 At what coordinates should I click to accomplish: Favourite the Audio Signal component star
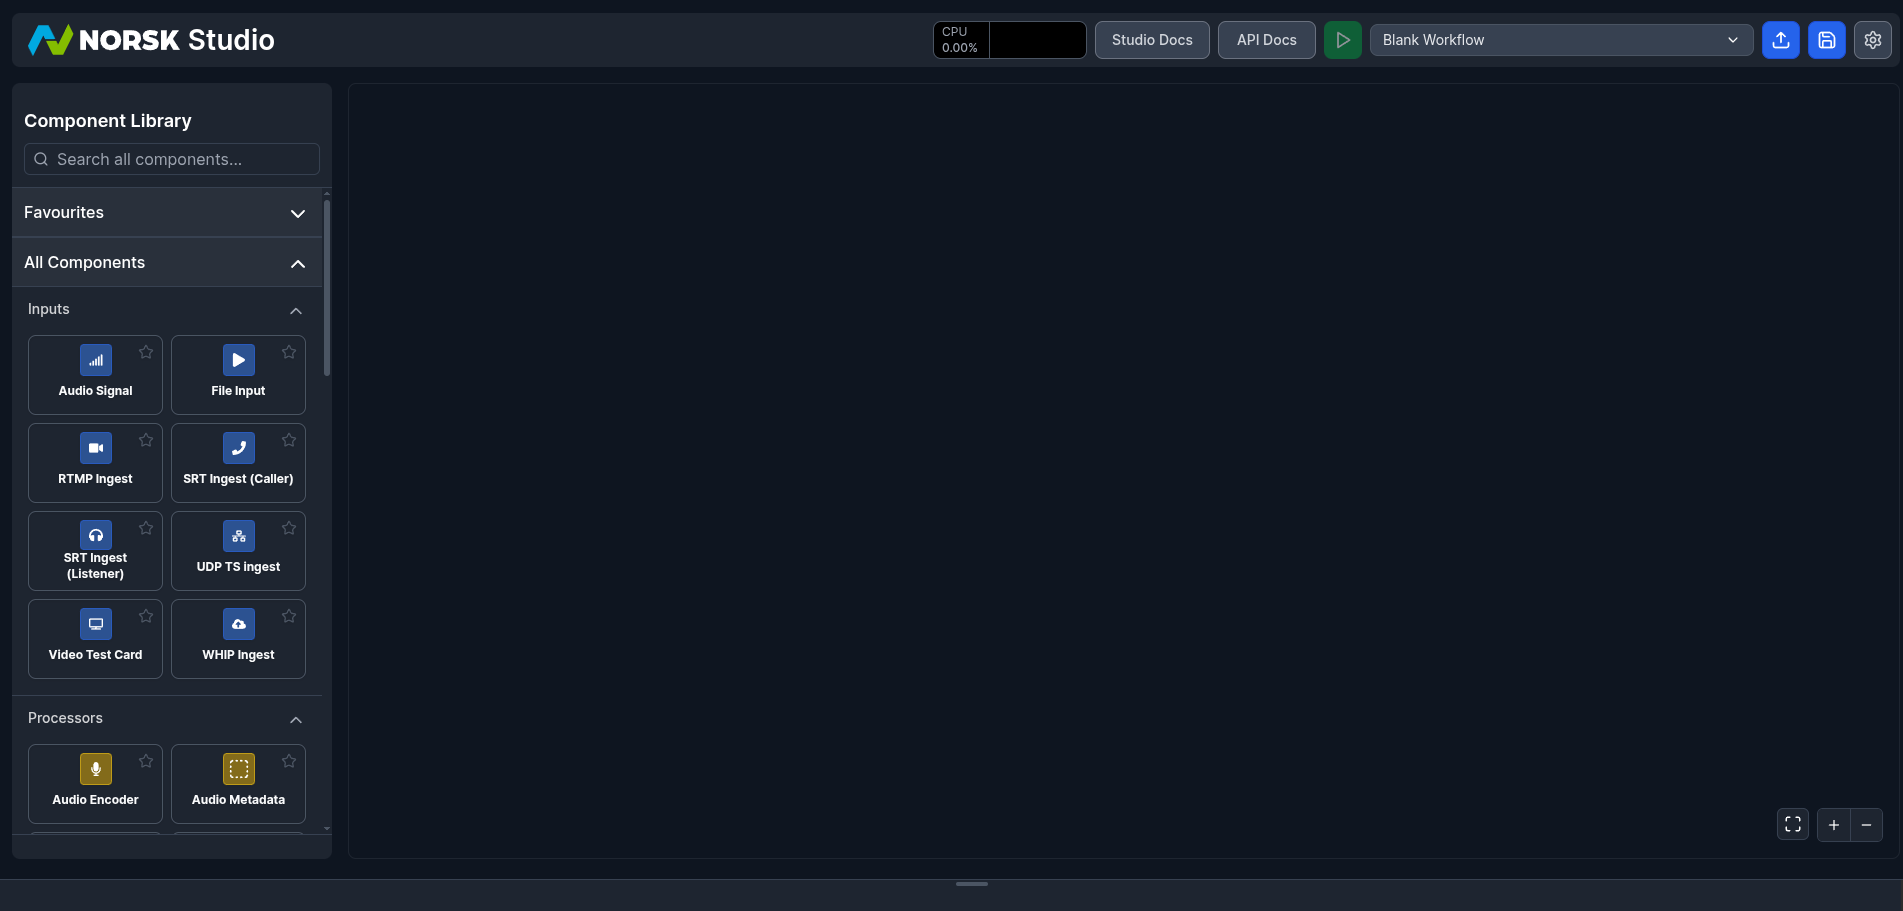146,352
